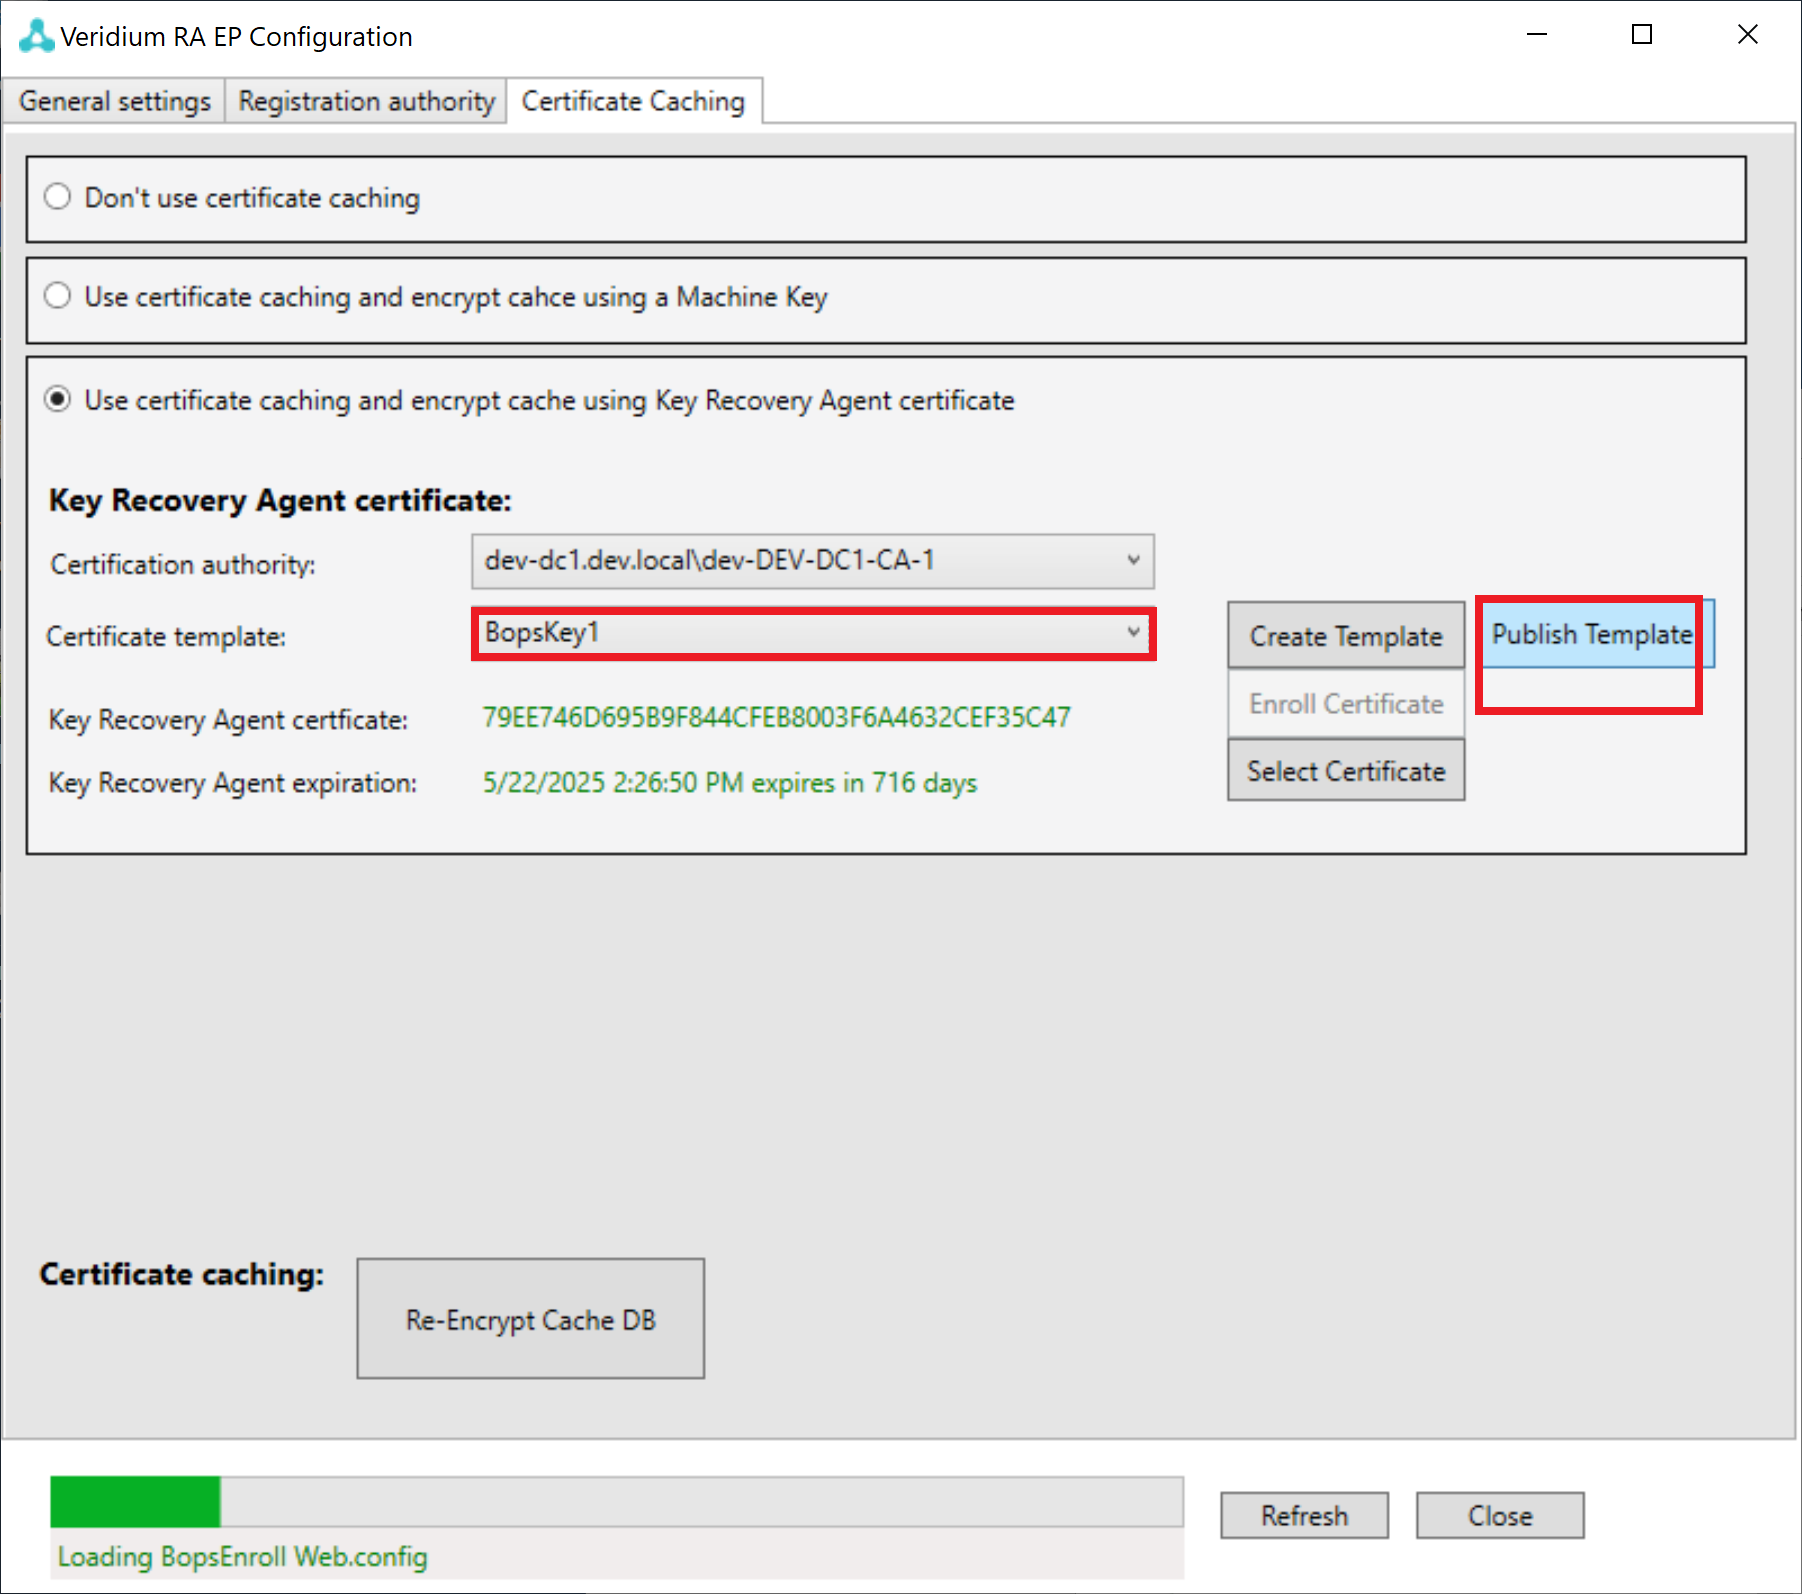Click the Refresh button
Image resolution: width=1802 pixels, height=1594 pixels.
1304,1516
